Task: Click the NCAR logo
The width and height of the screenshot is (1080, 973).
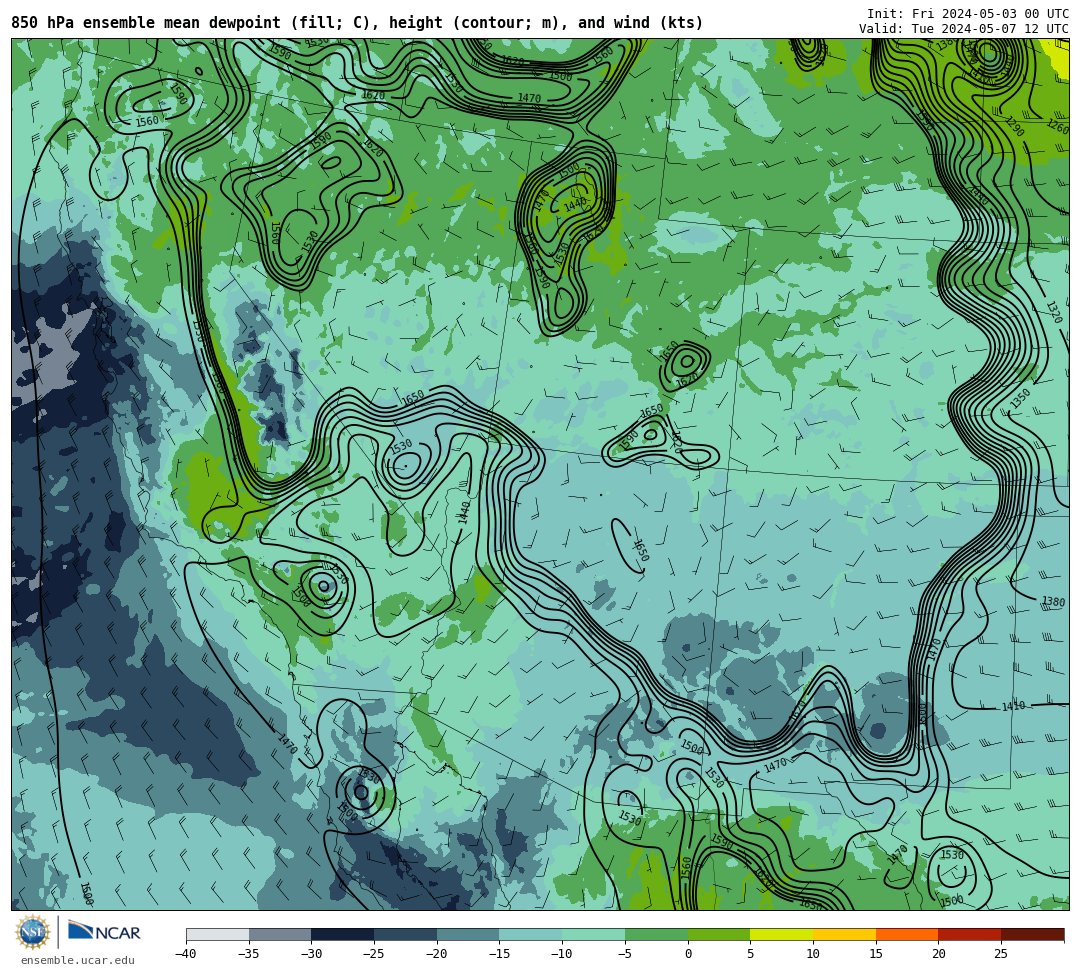Action: [x=105, y=932]
